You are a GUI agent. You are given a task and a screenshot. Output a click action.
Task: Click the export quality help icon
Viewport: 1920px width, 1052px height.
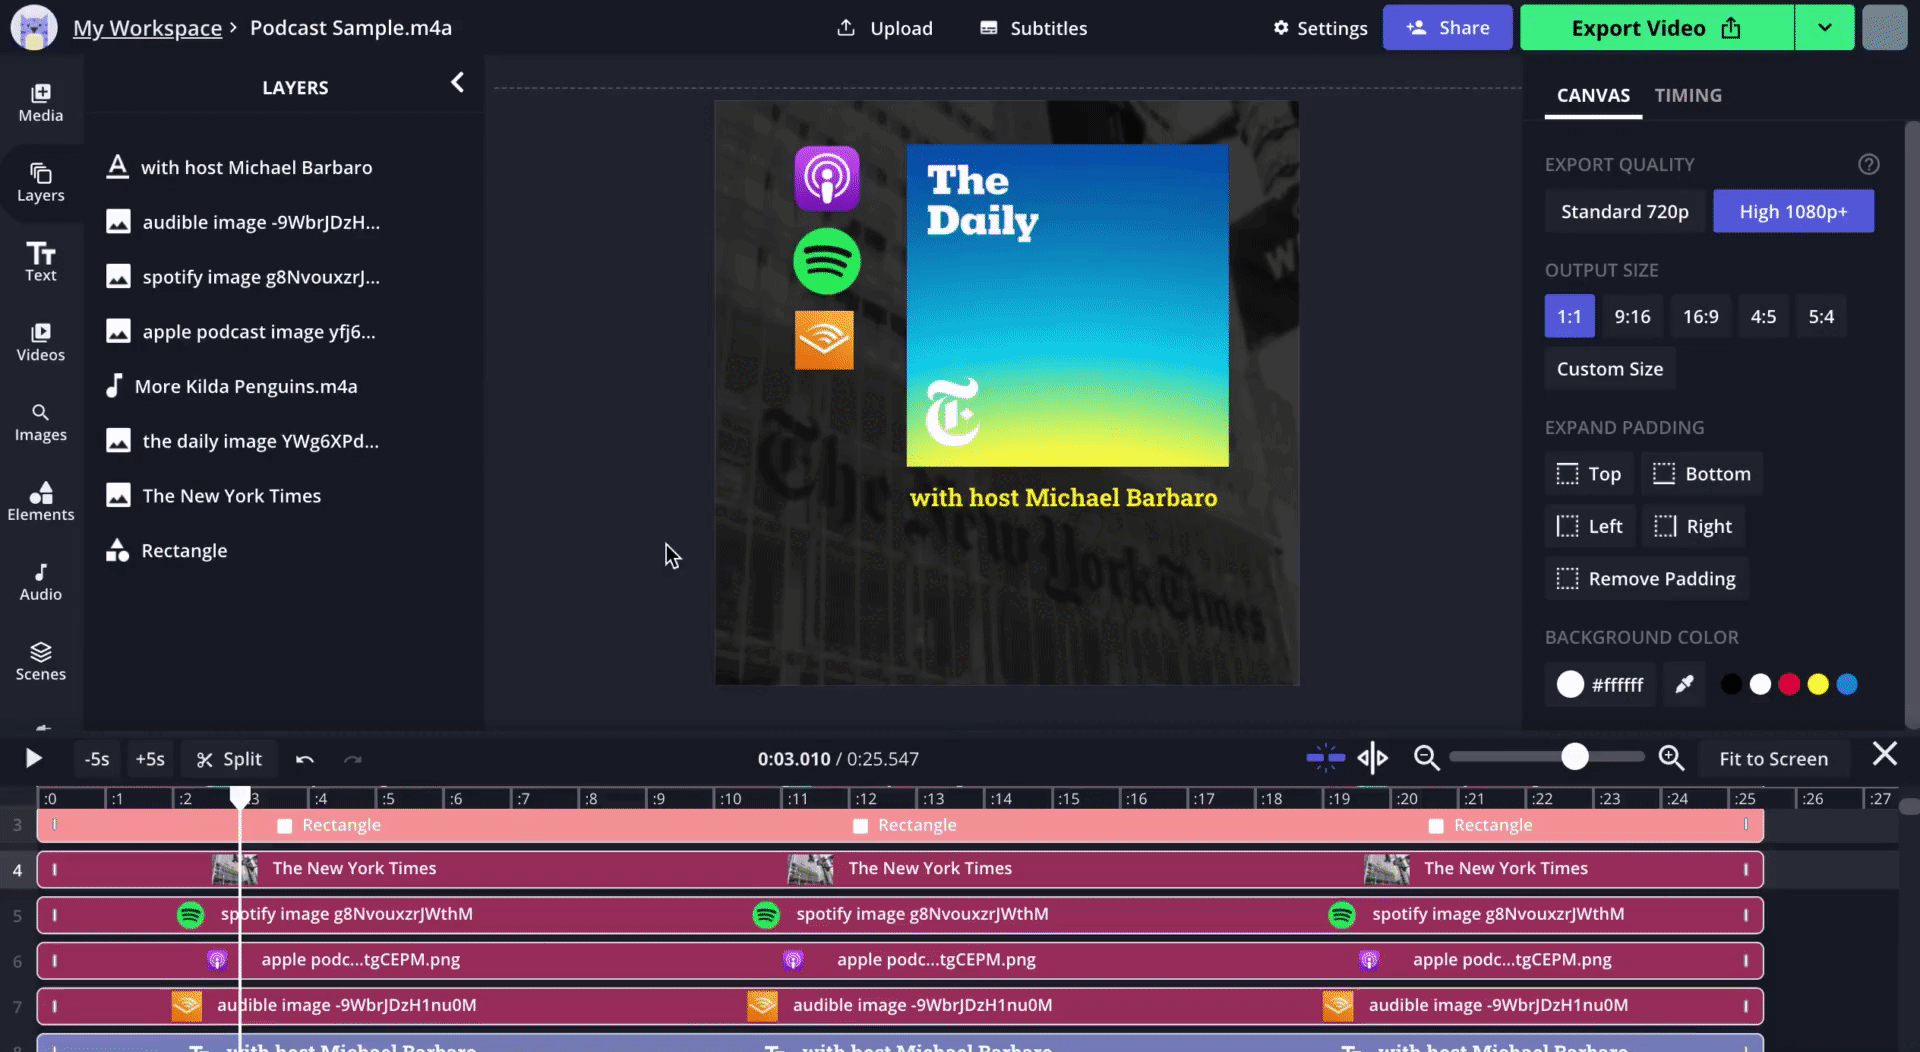1868,164
